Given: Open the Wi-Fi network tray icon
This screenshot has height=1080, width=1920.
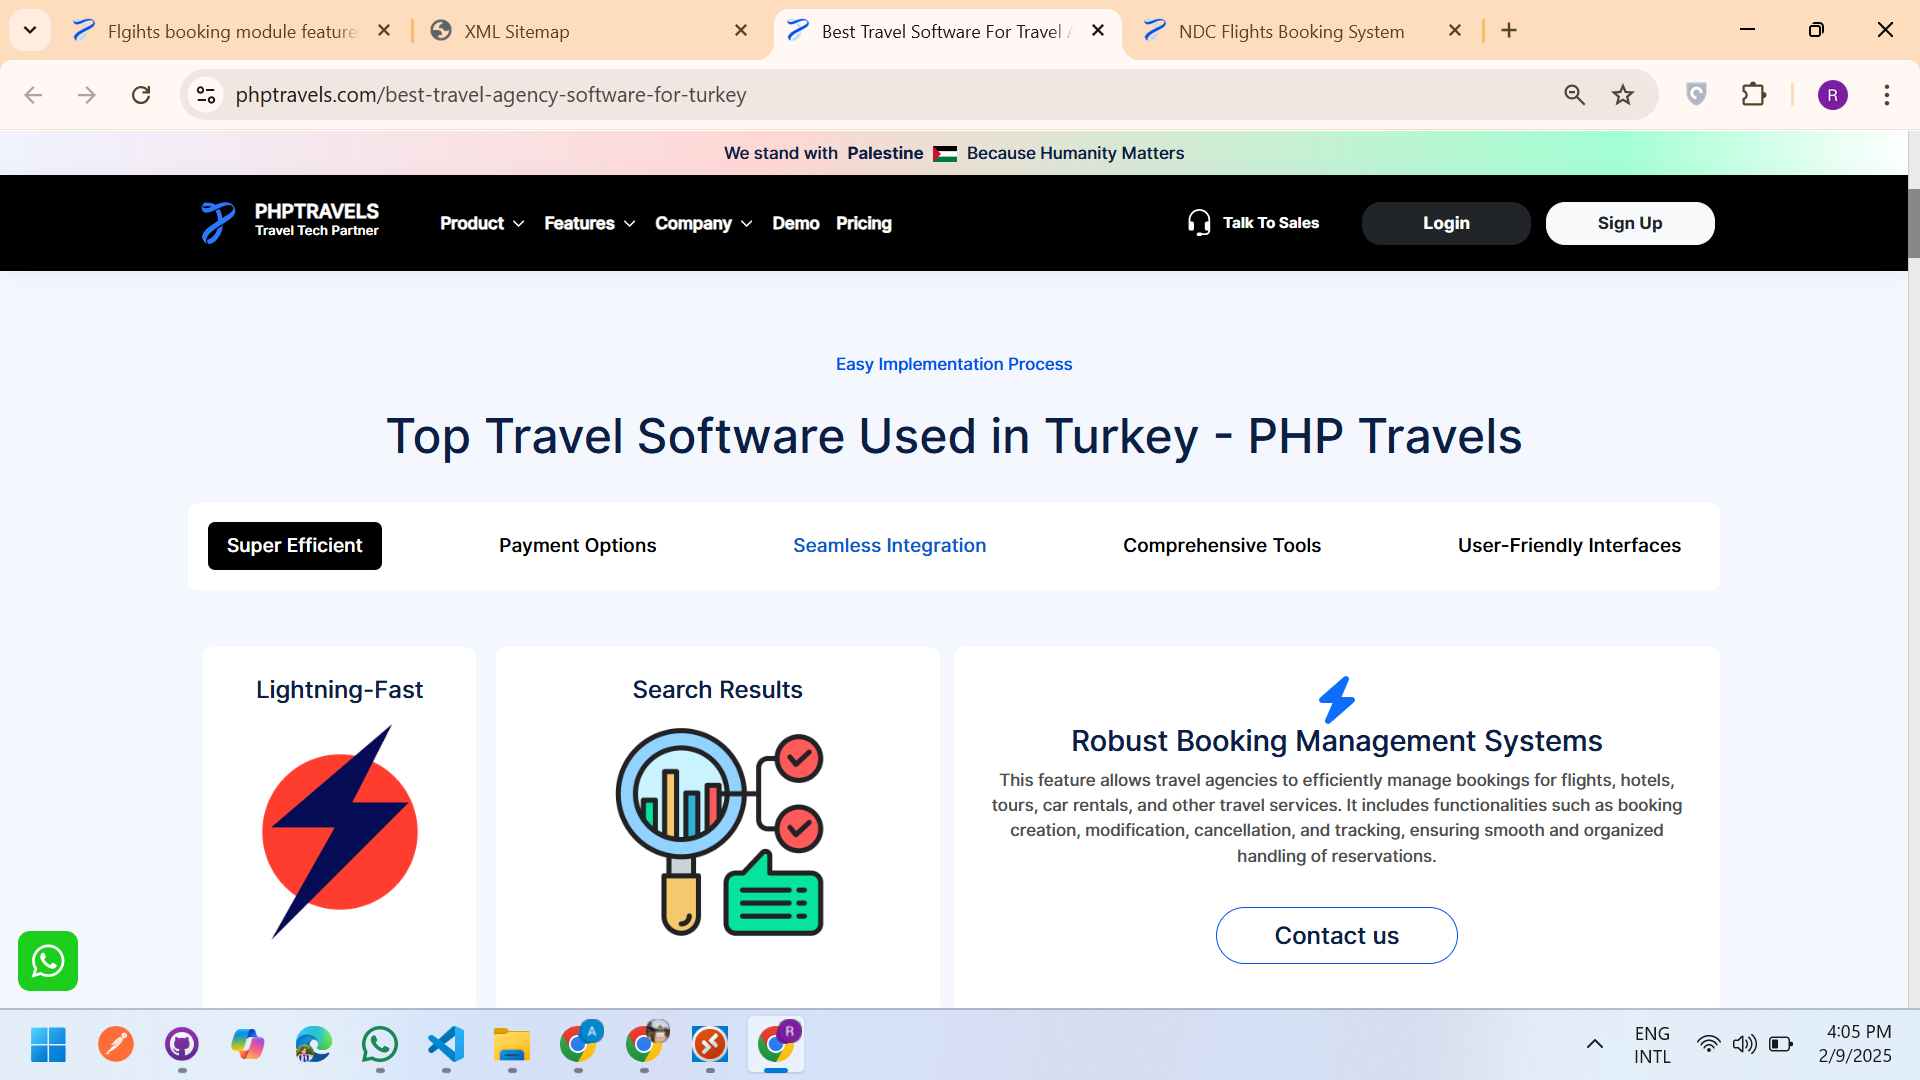Looking at the screenshot, I should click(1708, 1045).
